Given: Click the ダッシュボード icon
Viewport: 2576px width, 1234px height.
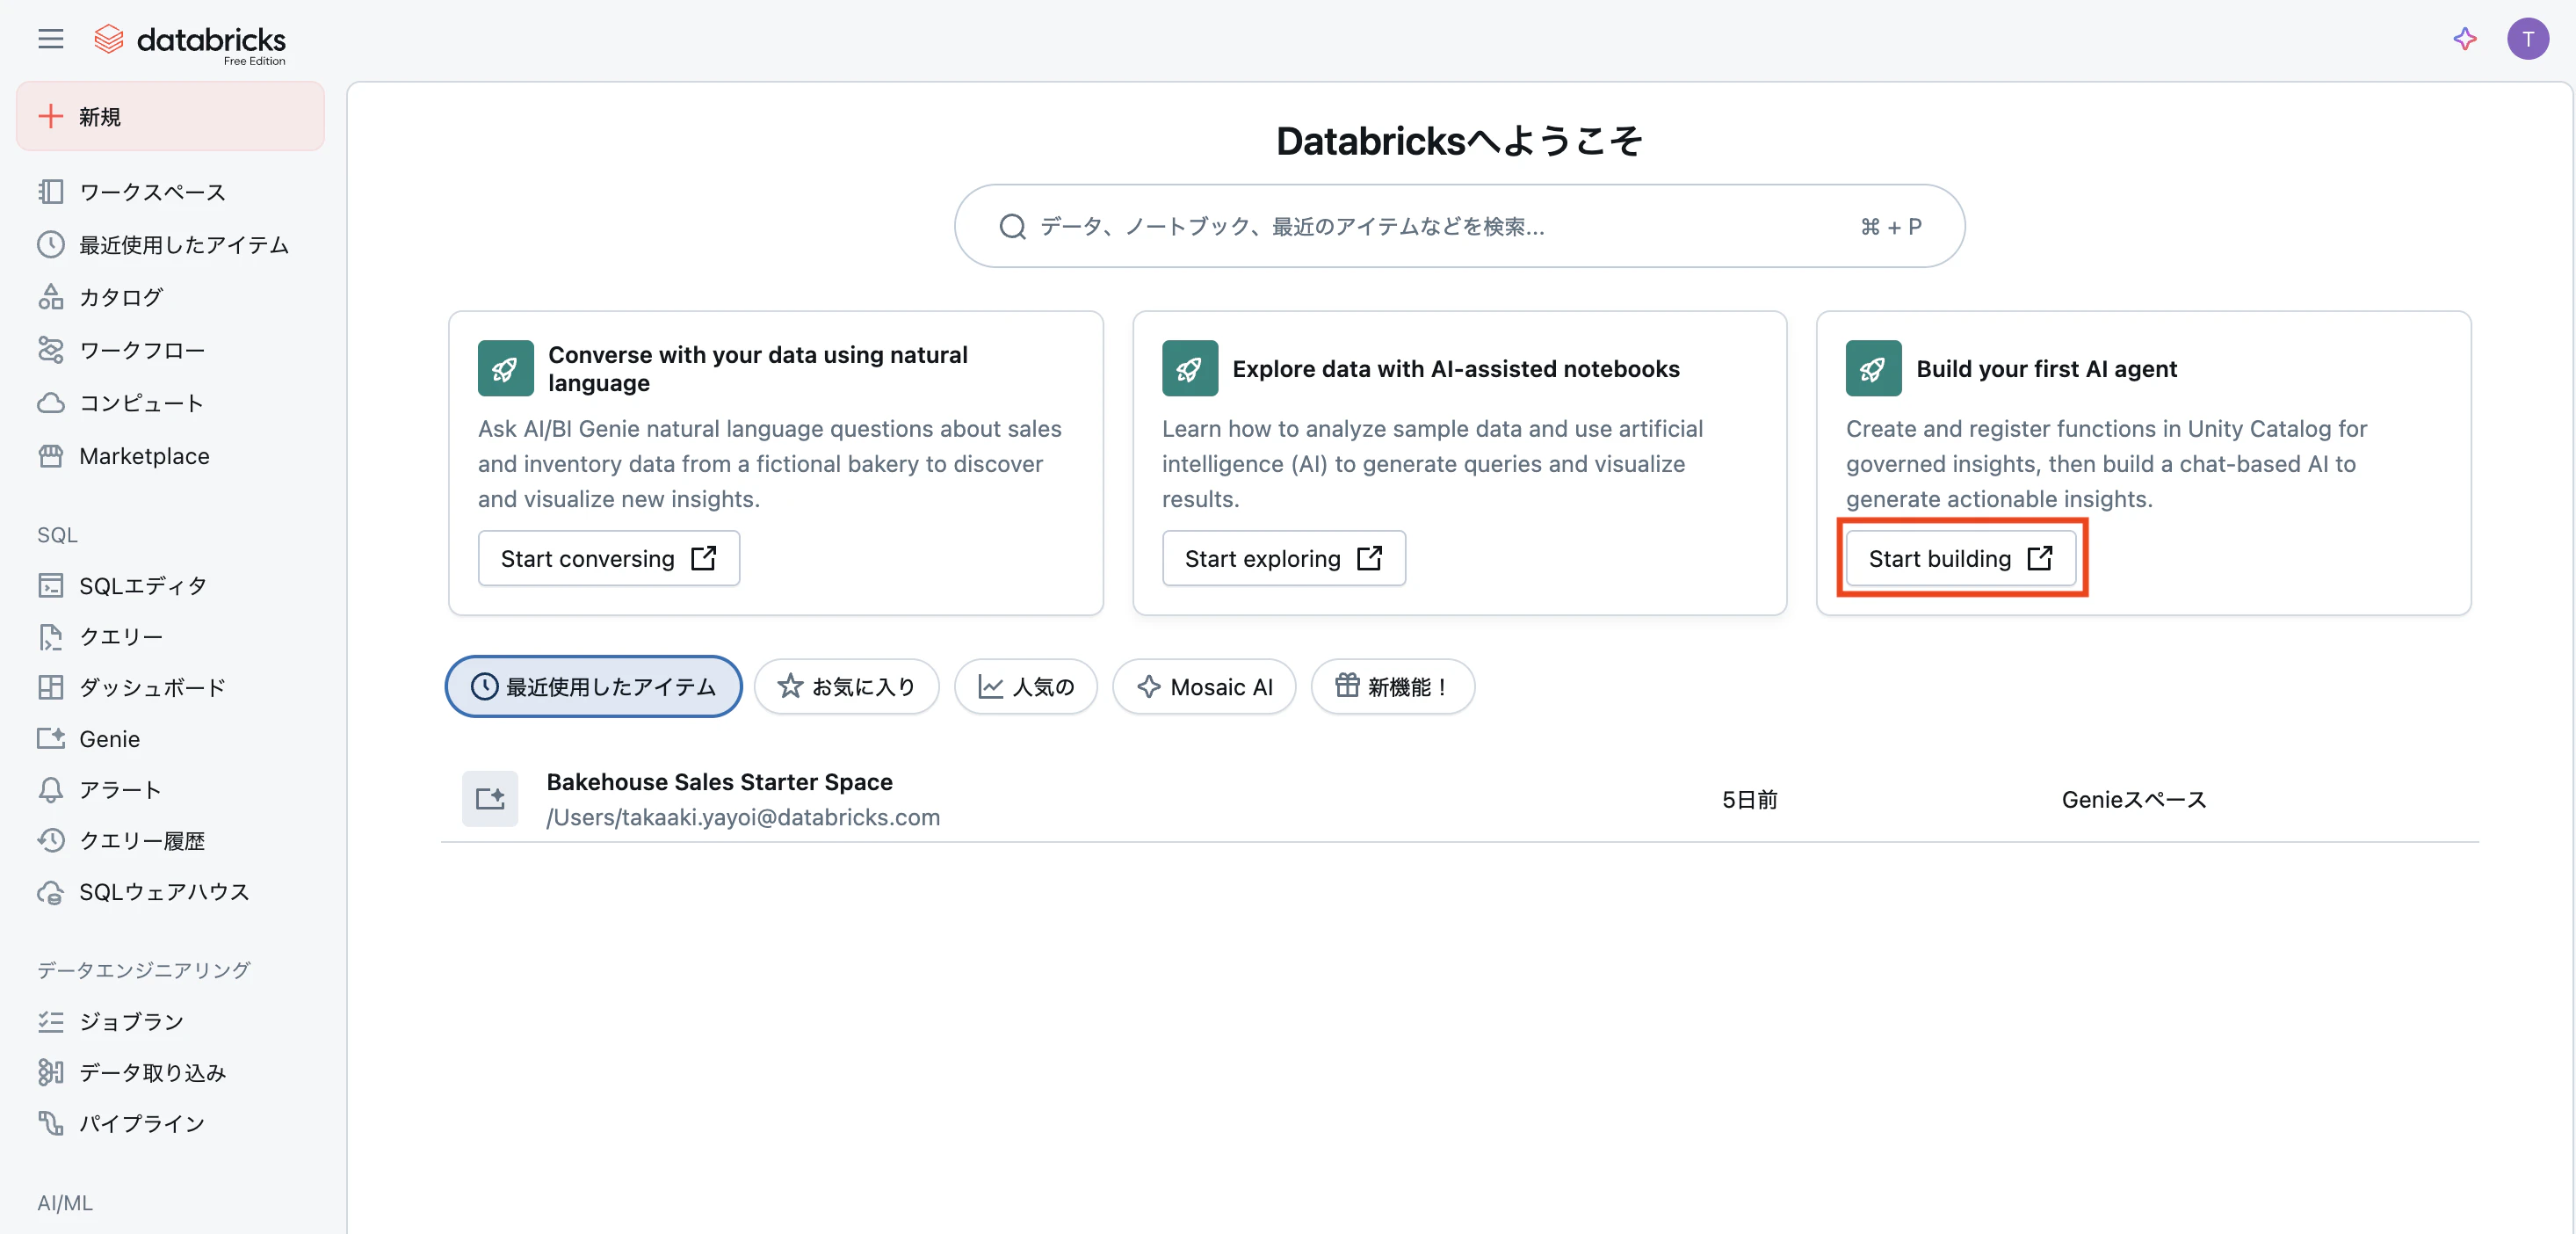Looking at the screenshot, I should [x=50, y=688].
